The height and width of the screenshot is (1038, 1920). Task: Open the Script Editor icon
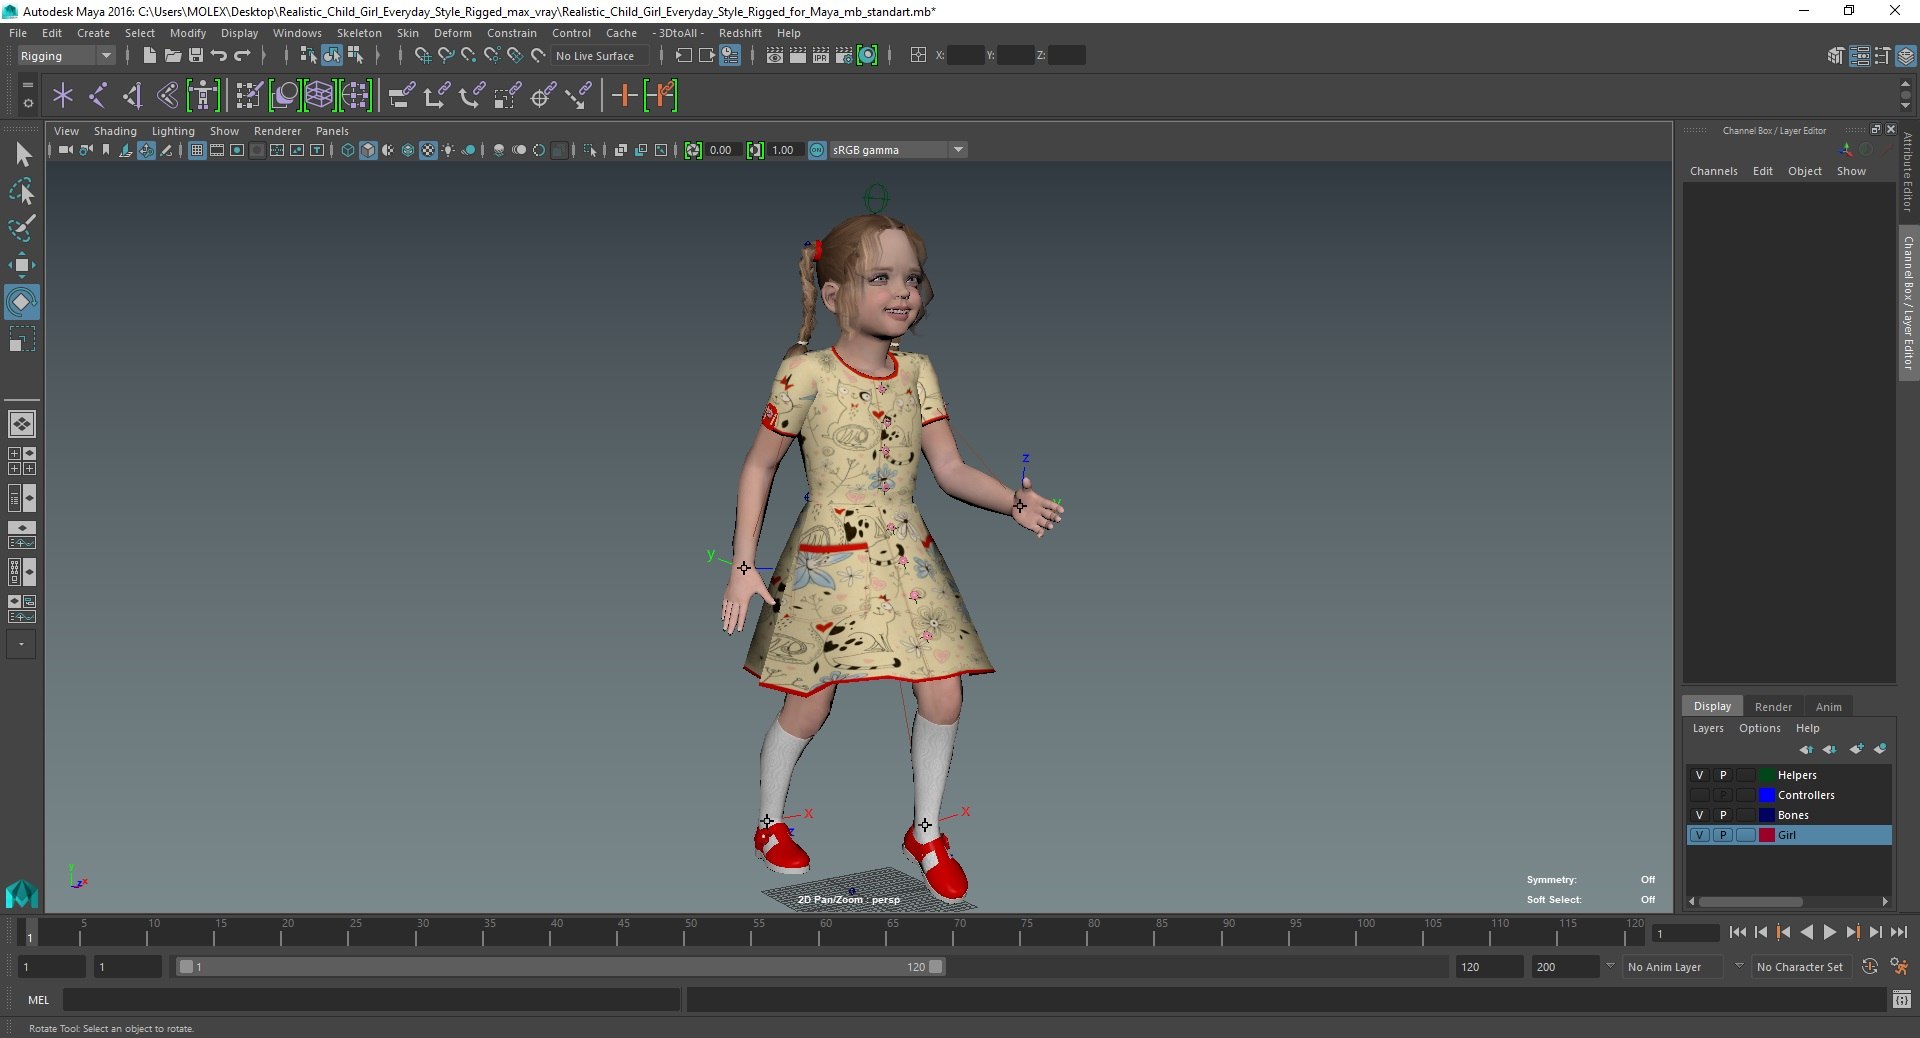[x=1902, y=999]
